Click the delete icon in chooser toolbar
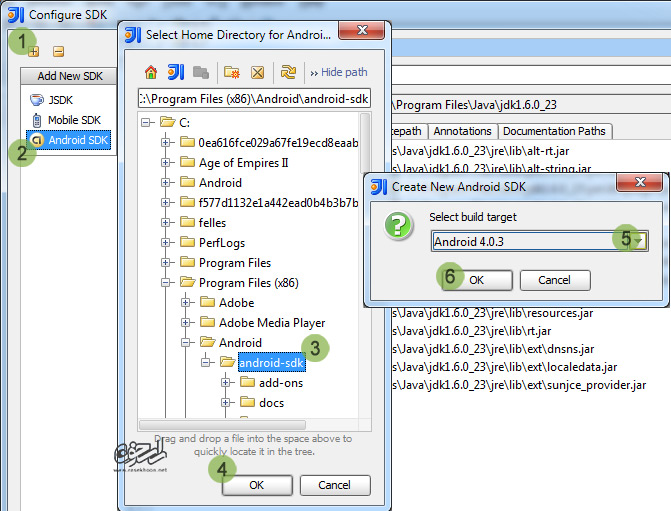 (x=257, y=72)
